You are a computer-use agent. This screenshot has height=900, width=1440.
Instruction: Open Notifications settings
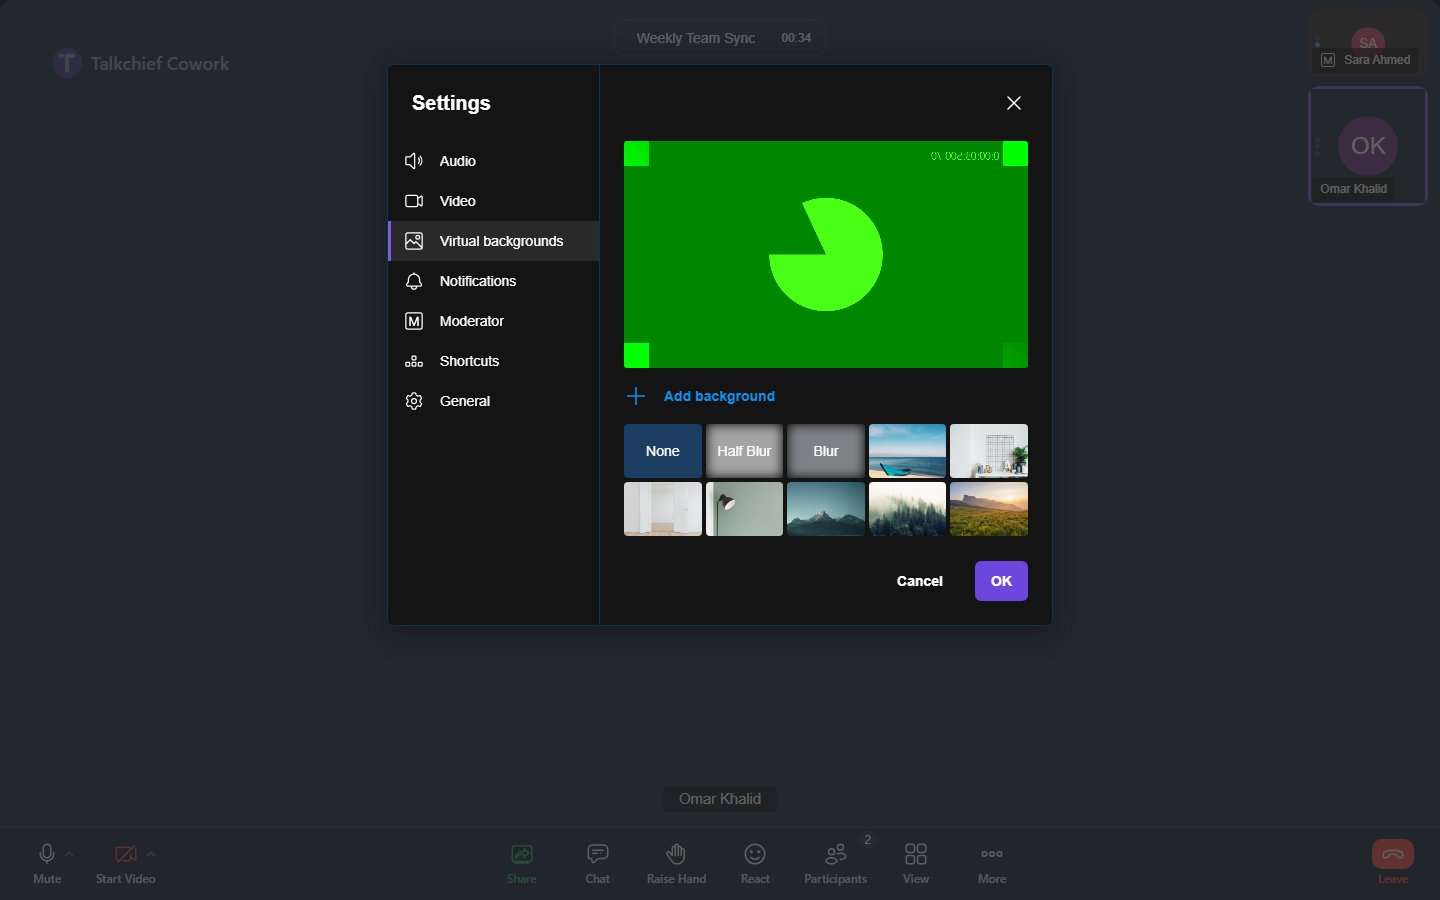click(x=493, y=281)
